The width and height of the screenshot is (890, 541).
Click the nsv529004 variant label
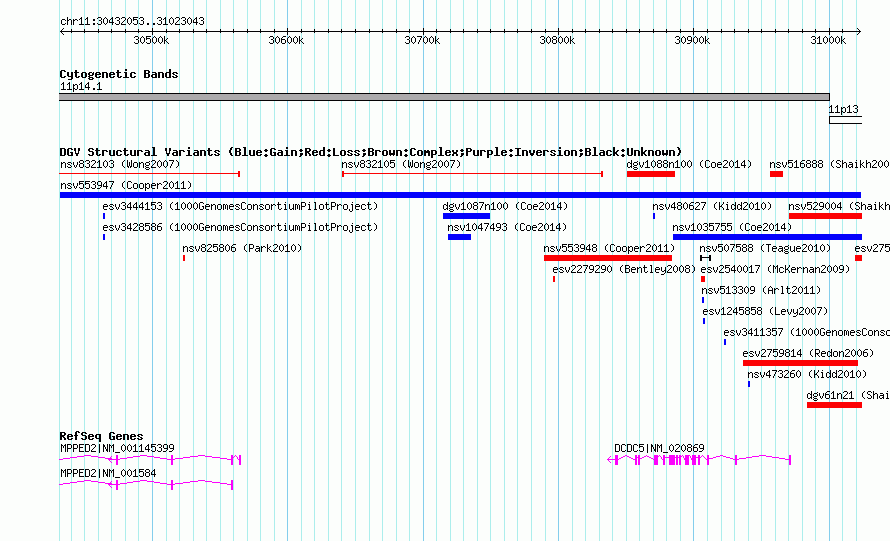click(839, 206)
